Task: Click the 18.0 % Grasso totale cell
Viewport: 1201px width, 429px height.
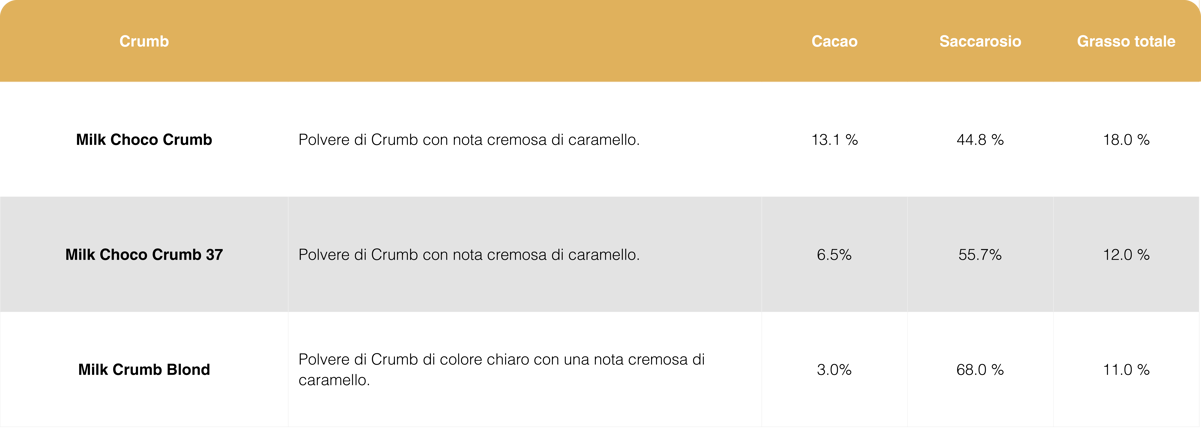Action: click(1126, 140)
